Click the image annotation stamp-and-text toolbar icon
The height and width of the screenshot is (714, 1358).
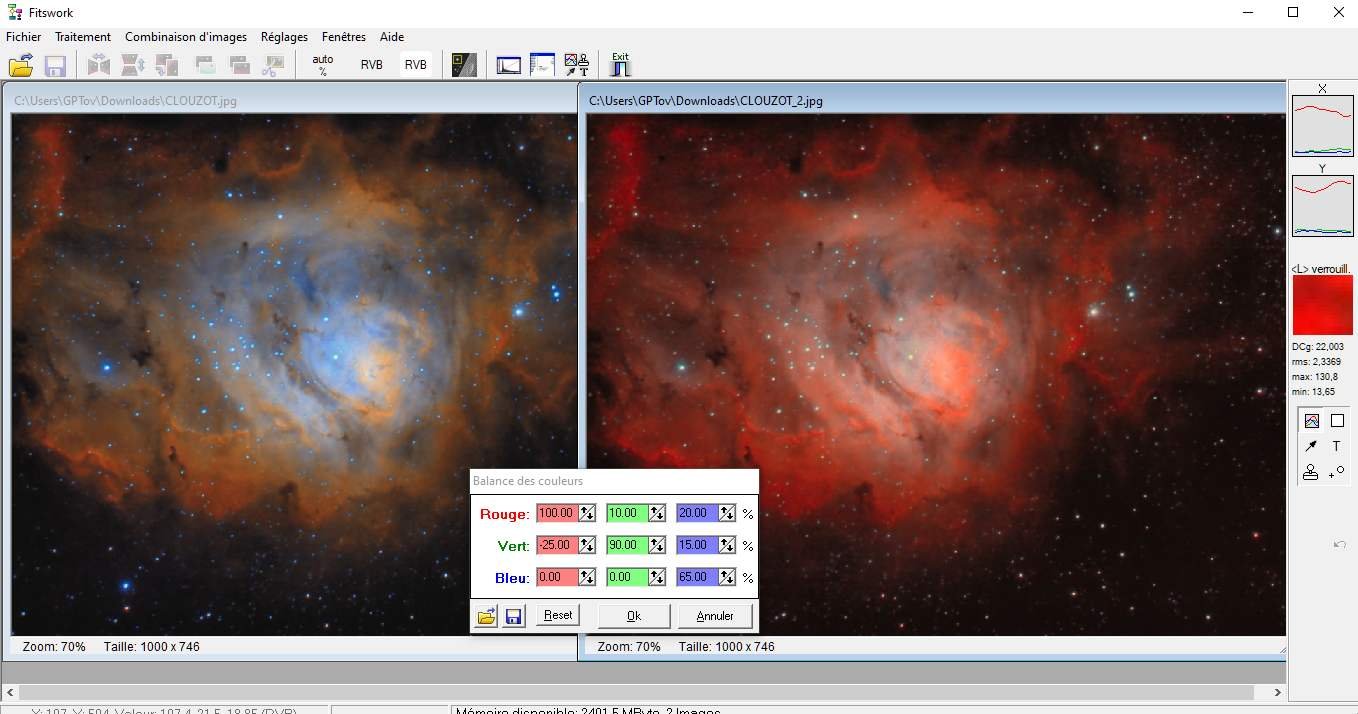(x=576, y=65)
